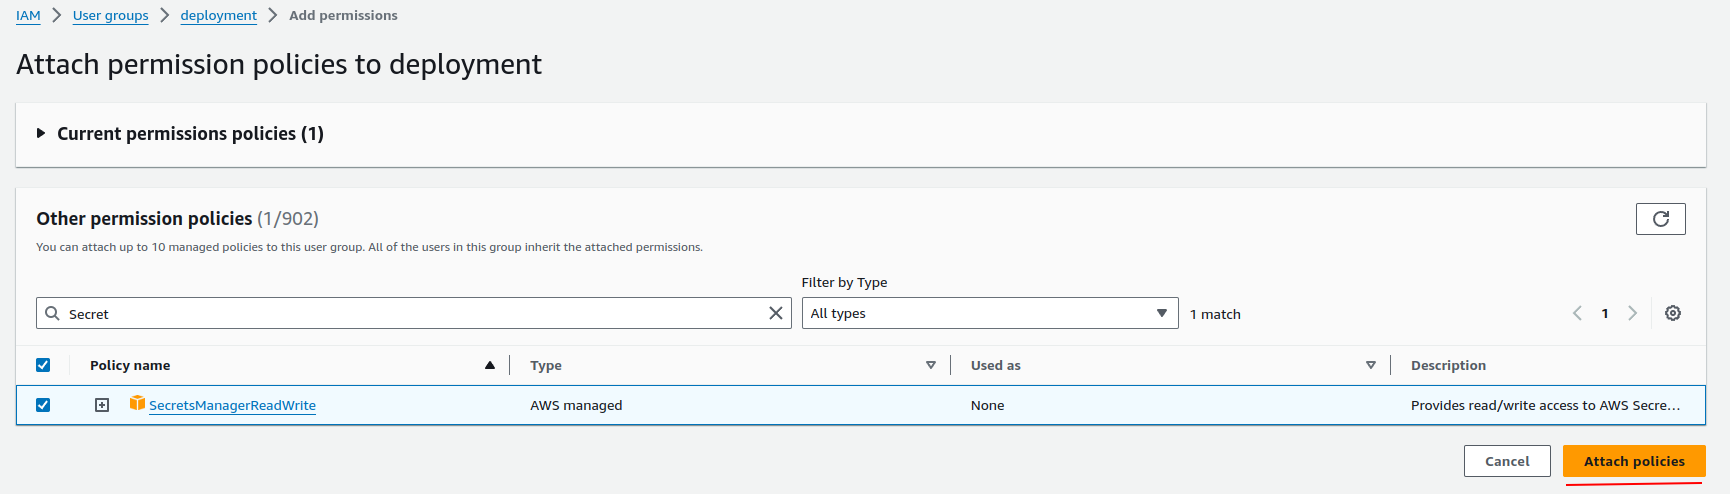Go to User groups breadcrumb
Image resolution: width=1730 pixels, height=494 pixels.
tap(110, 15)
